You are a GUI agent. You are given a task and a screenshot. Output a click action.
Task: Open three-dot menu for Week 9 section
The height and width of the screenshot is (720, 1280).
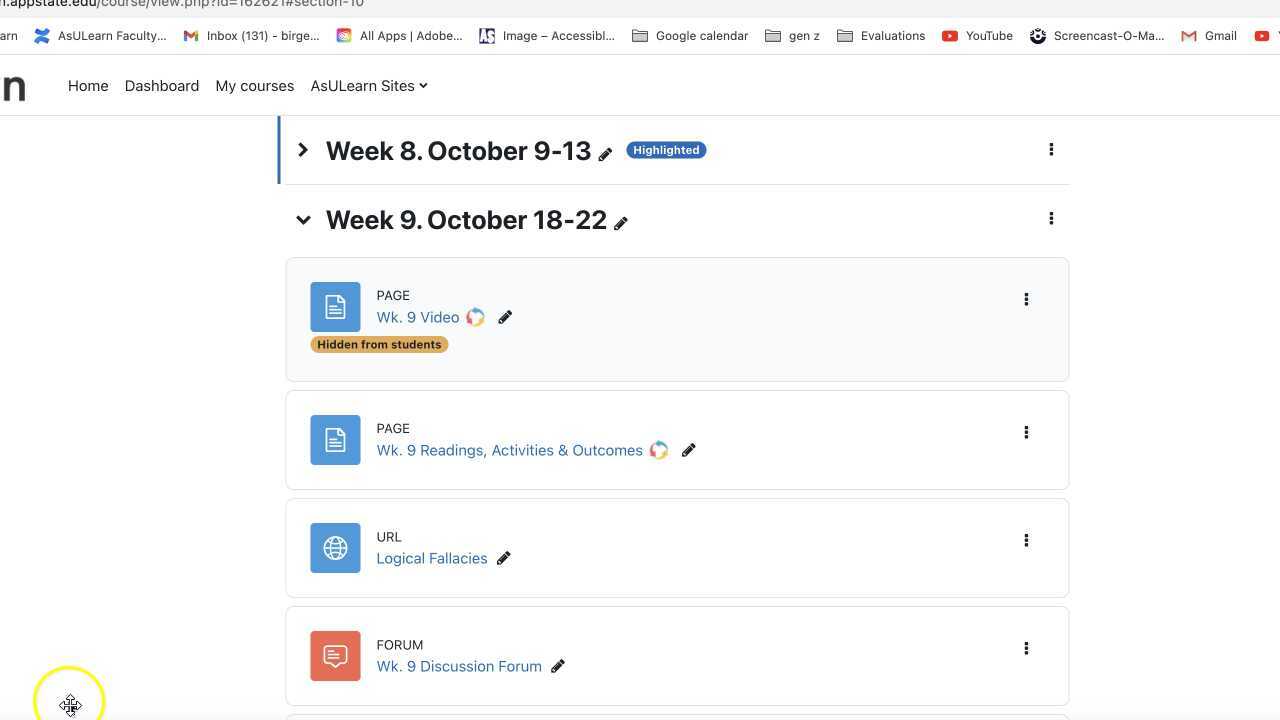(x=1051, y=219)
